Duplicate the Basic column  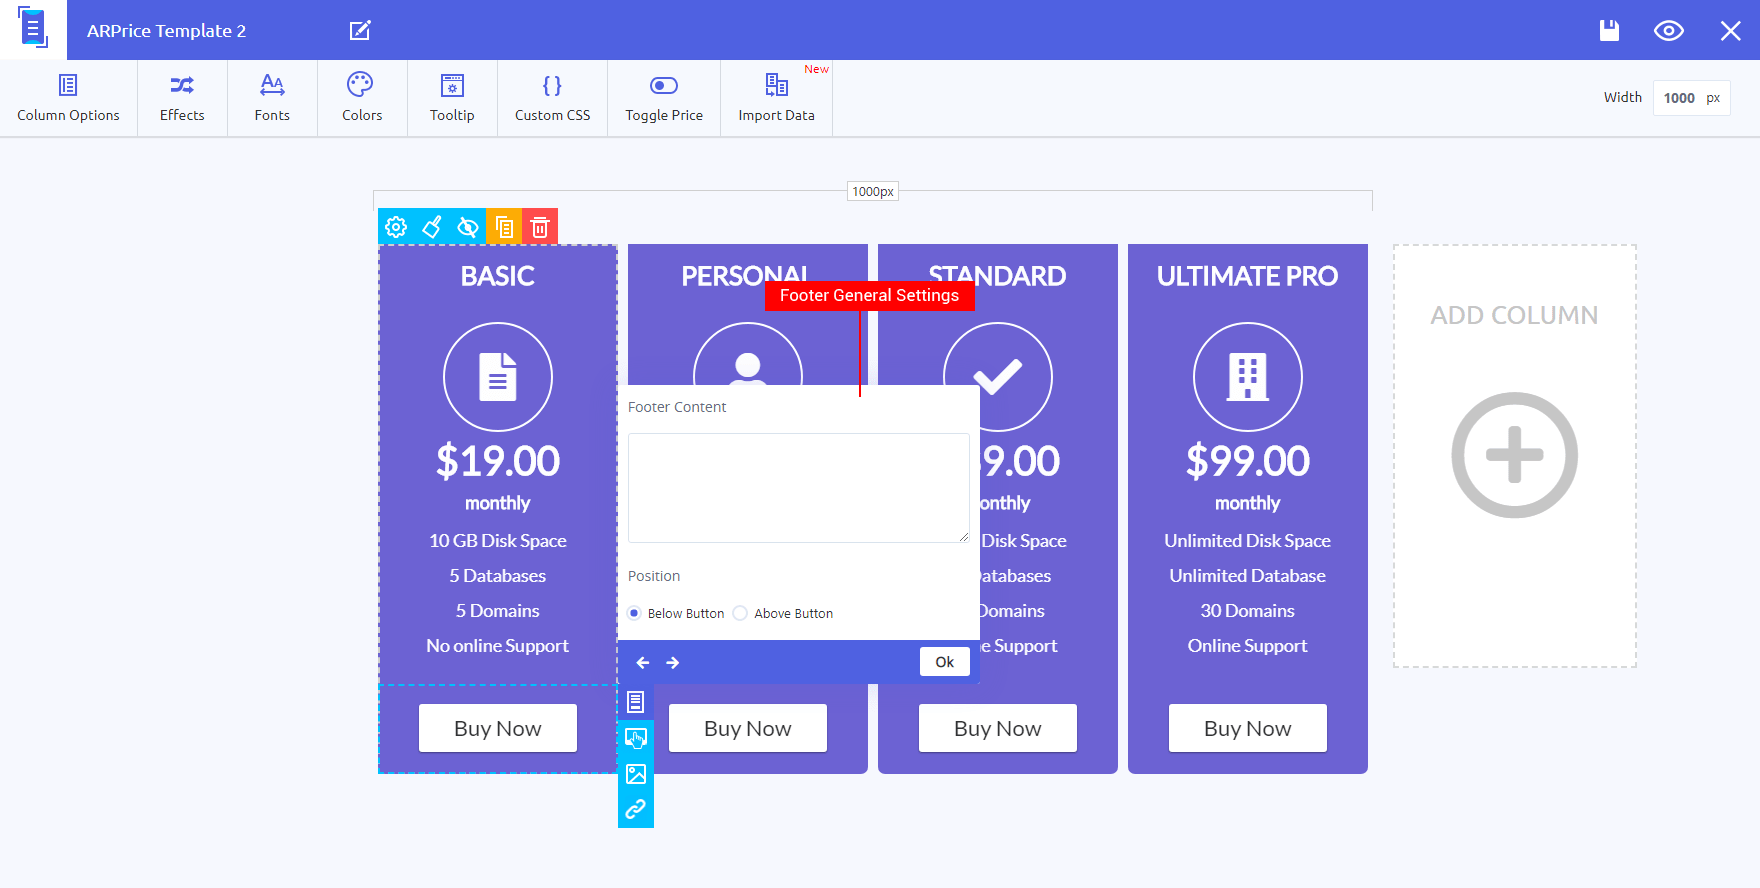click(504, 227)
